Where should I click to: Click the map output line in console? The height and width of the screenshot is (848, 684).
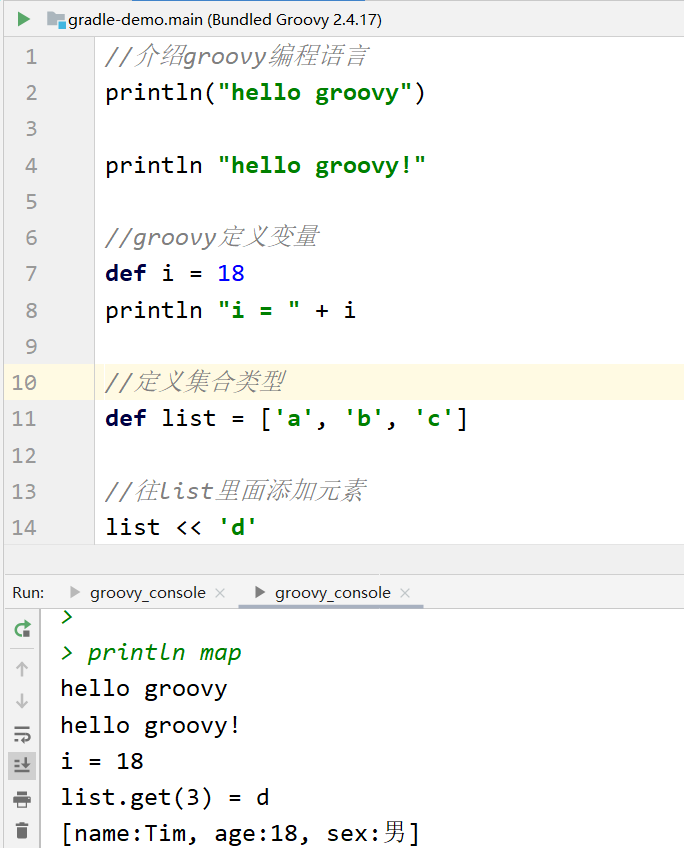pos(240,832)
